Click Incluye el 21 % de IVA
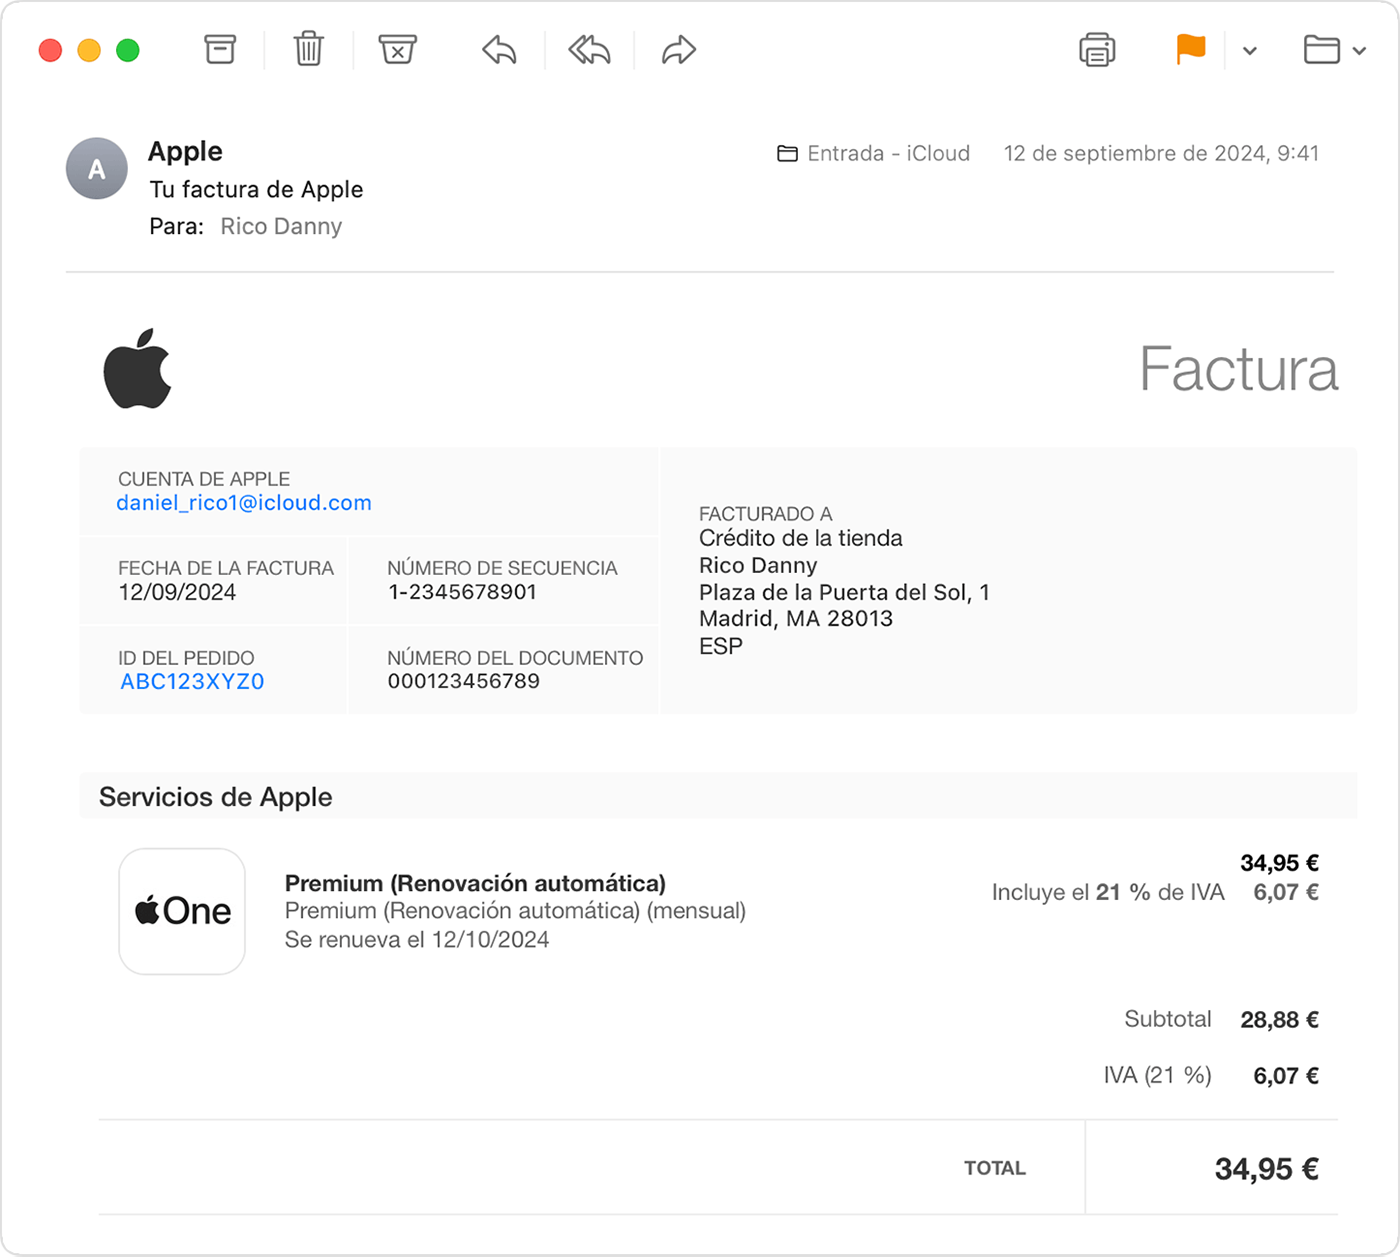This screenshot has height=1258, width=1400. click(1108, 892)
